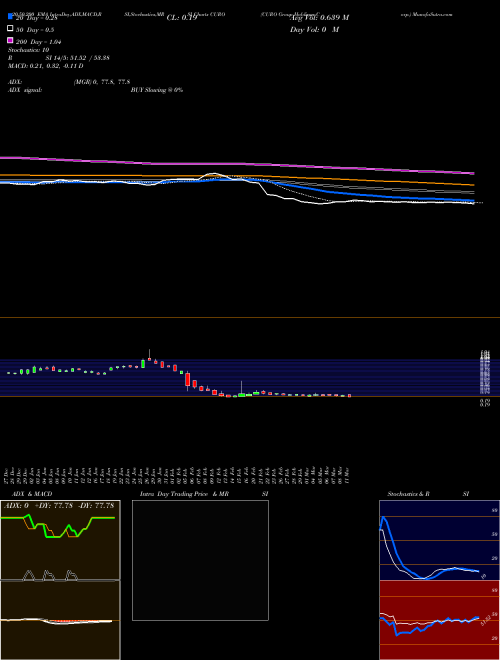This screenshot has height=660, width=500.
Task: Click the 'Stochastics: 10' reading
Action: pos(28,50)
